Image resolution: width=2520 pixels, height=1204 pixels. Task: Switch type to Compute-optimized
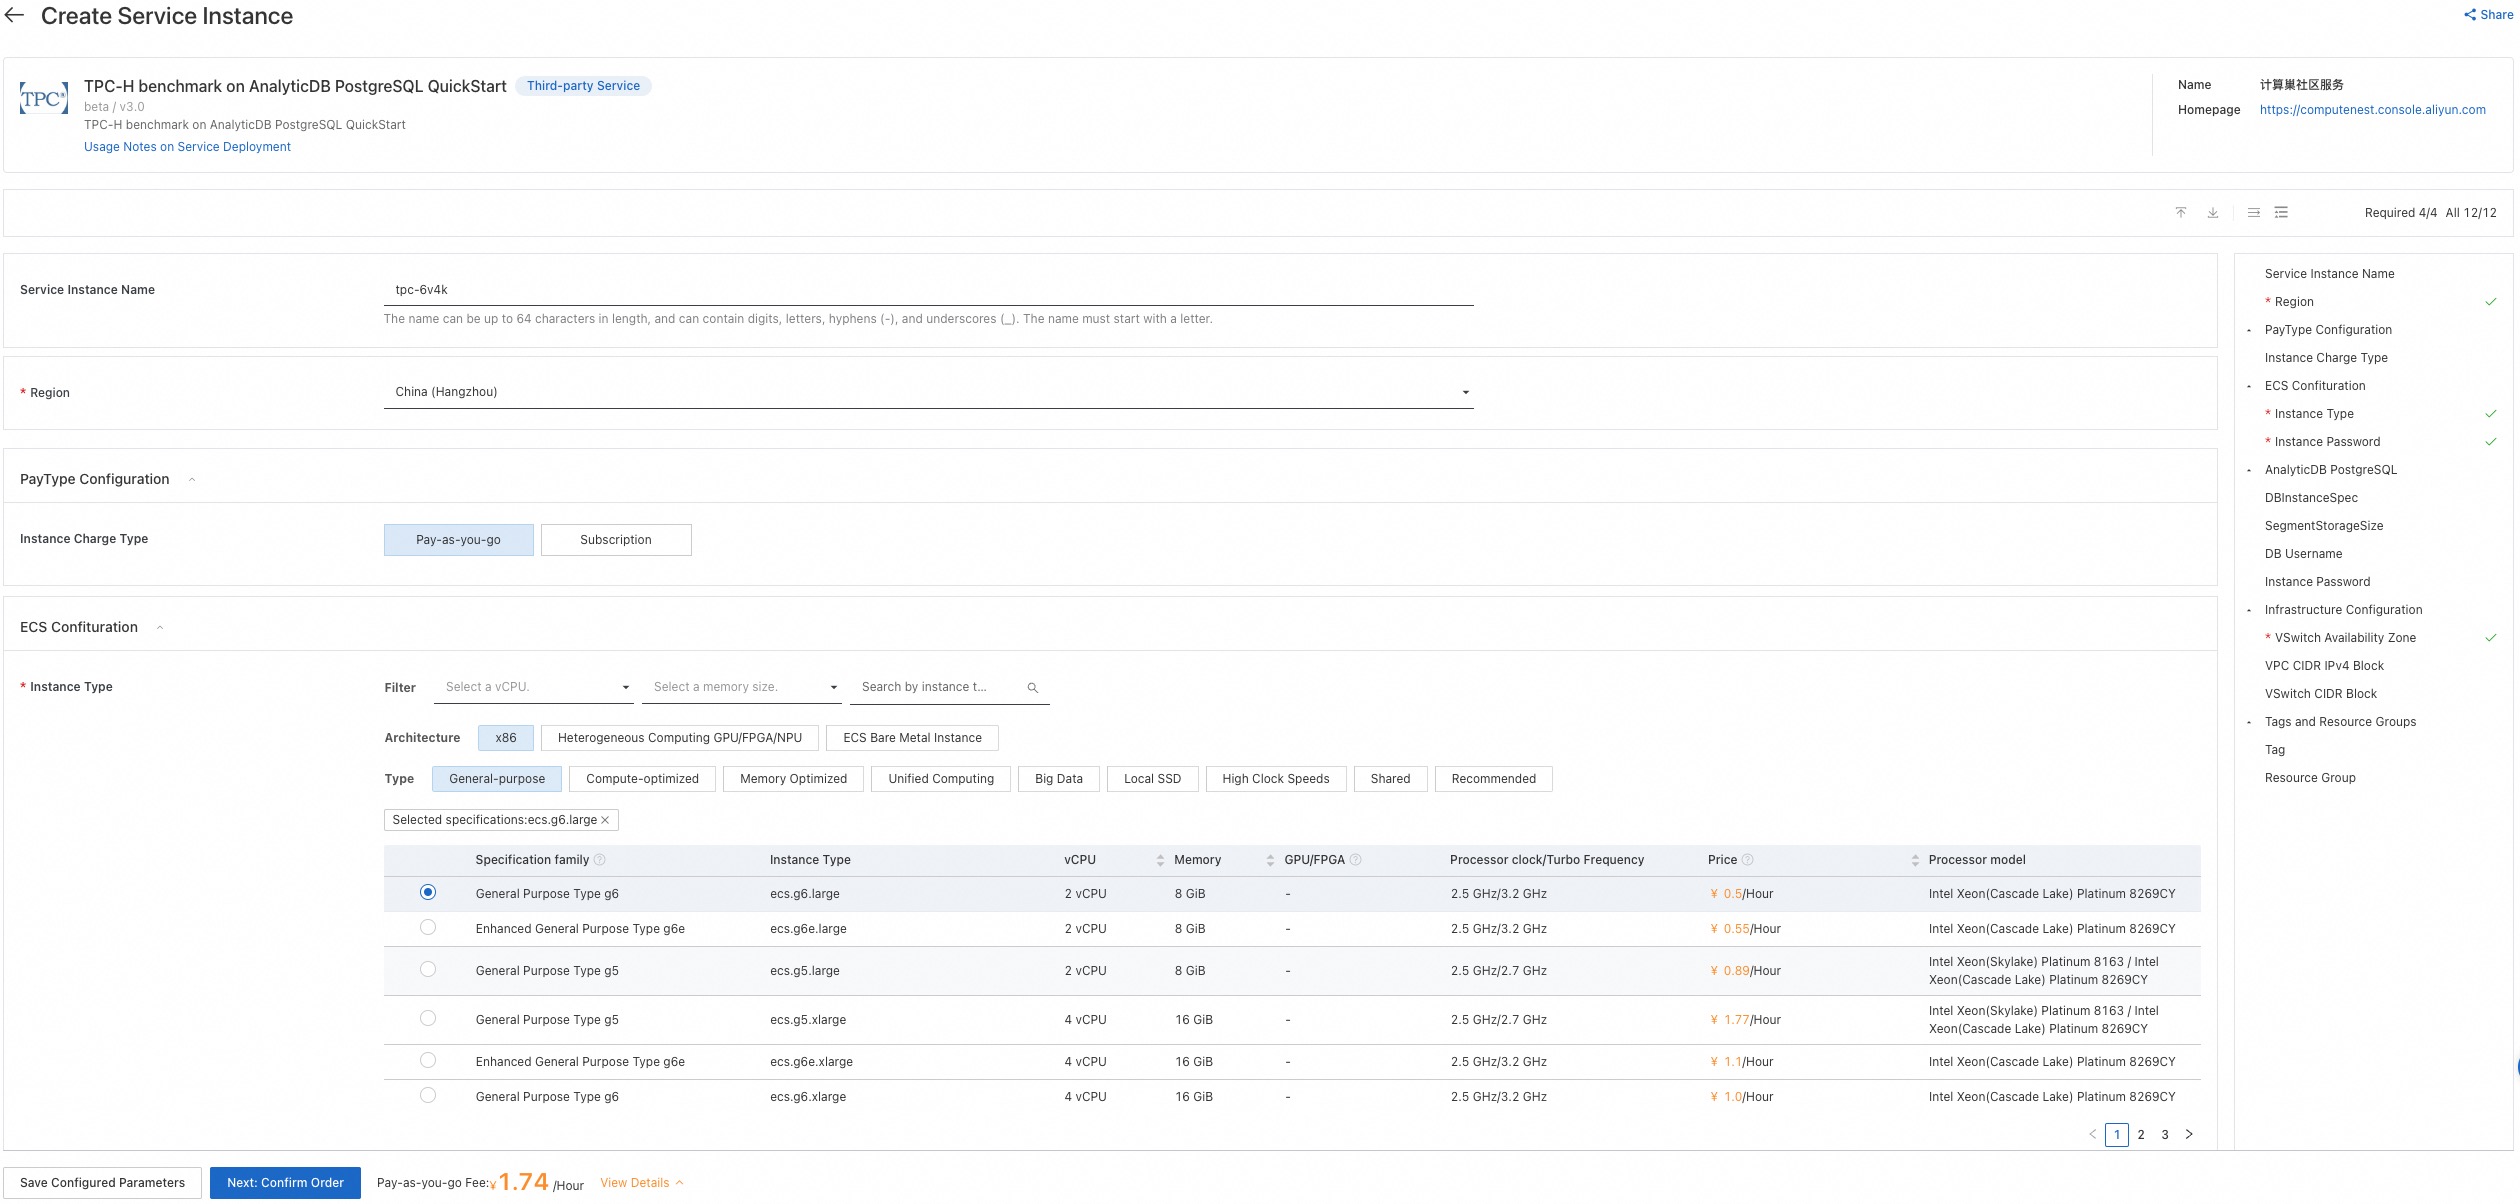[643, 779]
